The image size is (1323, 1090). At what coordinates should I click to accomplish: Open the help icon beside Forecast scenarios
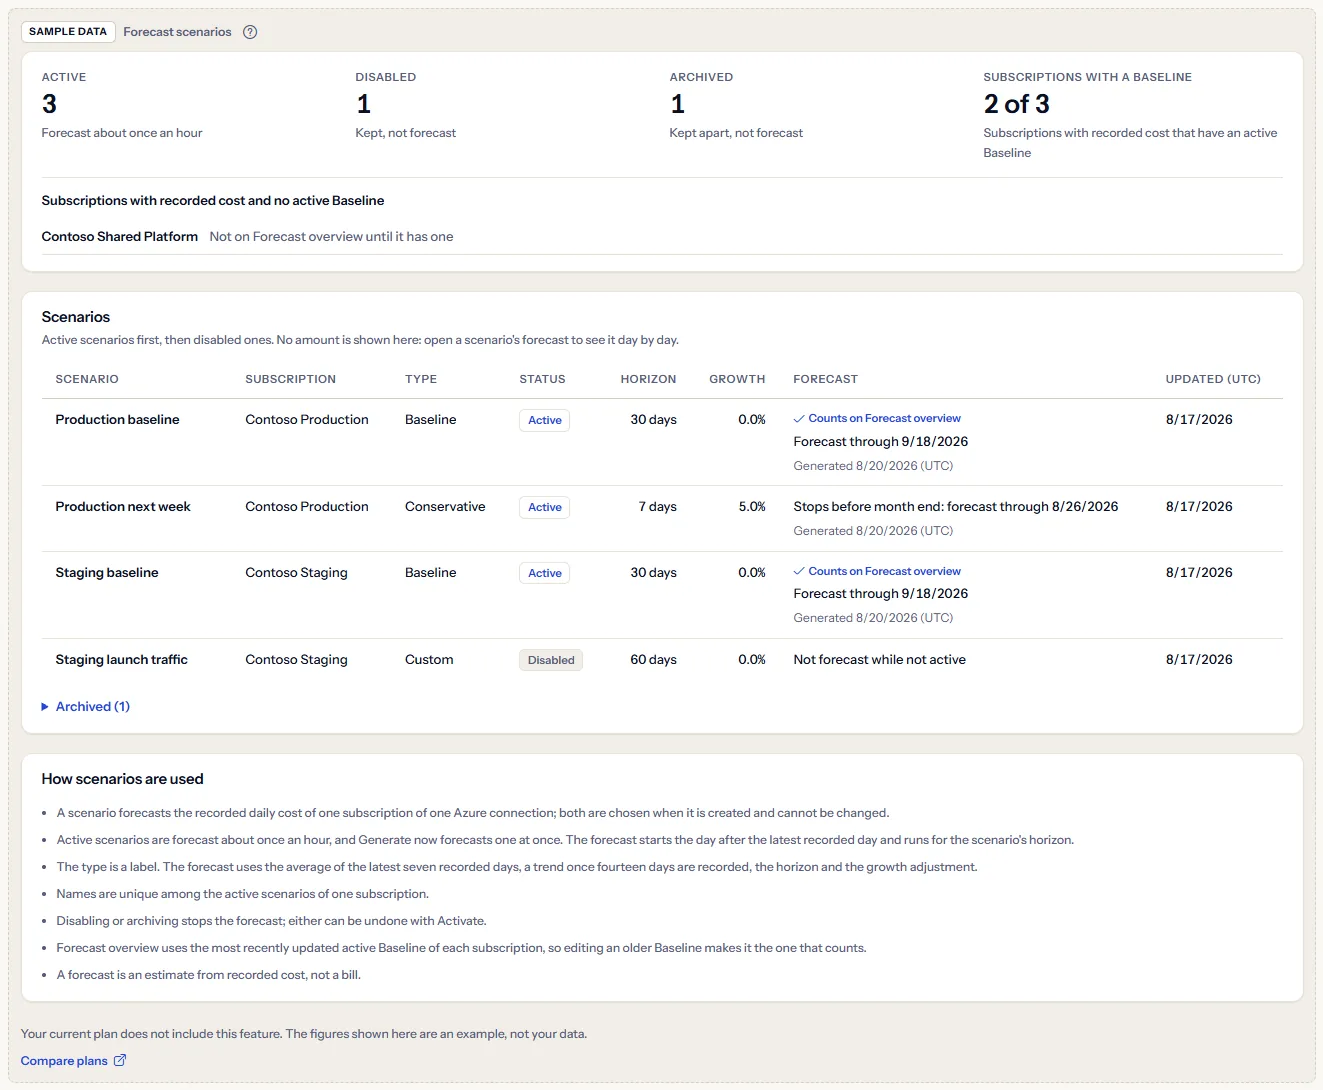(x=250, y=32)
